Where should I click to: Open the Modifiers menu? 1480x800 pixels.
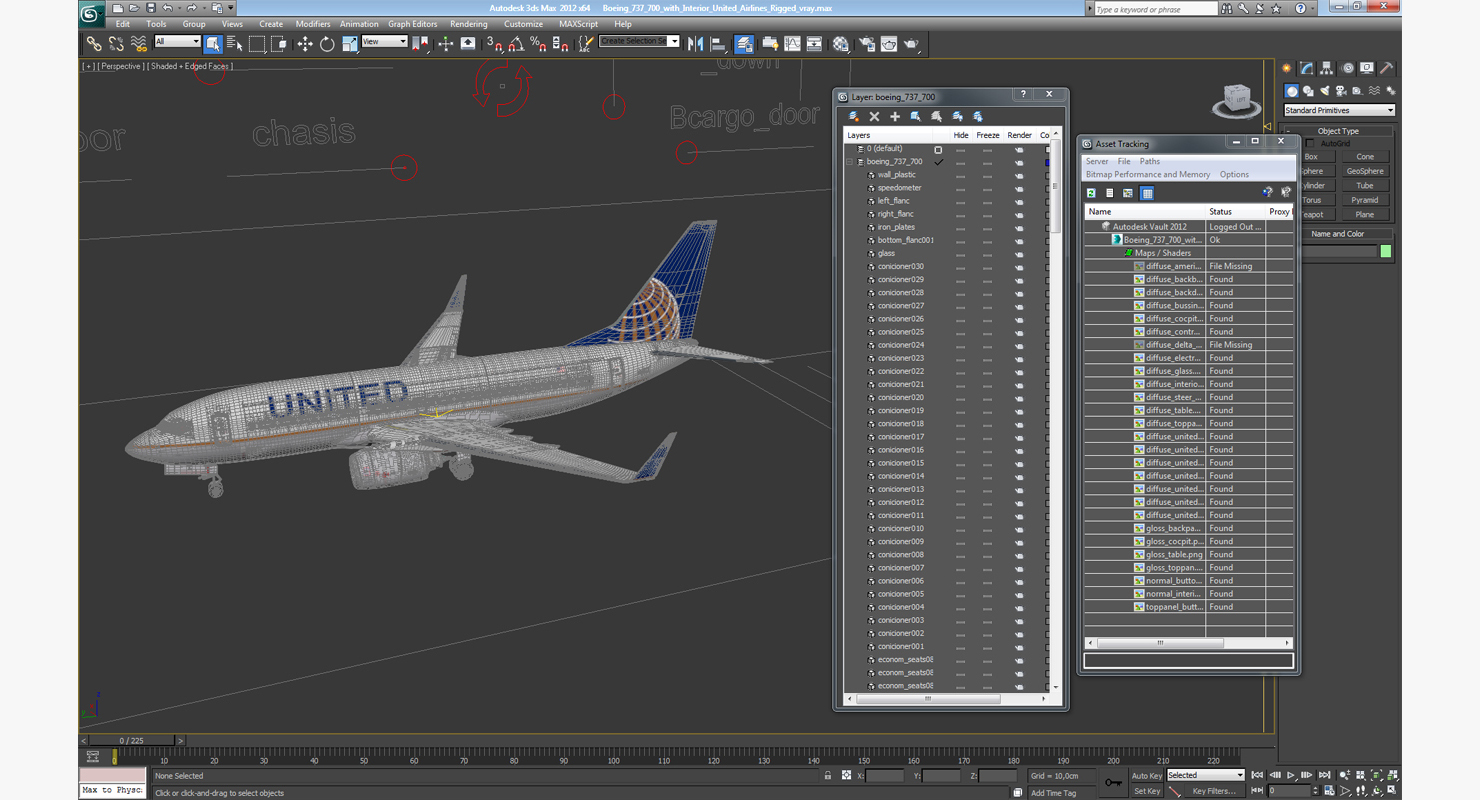point(313,24)
